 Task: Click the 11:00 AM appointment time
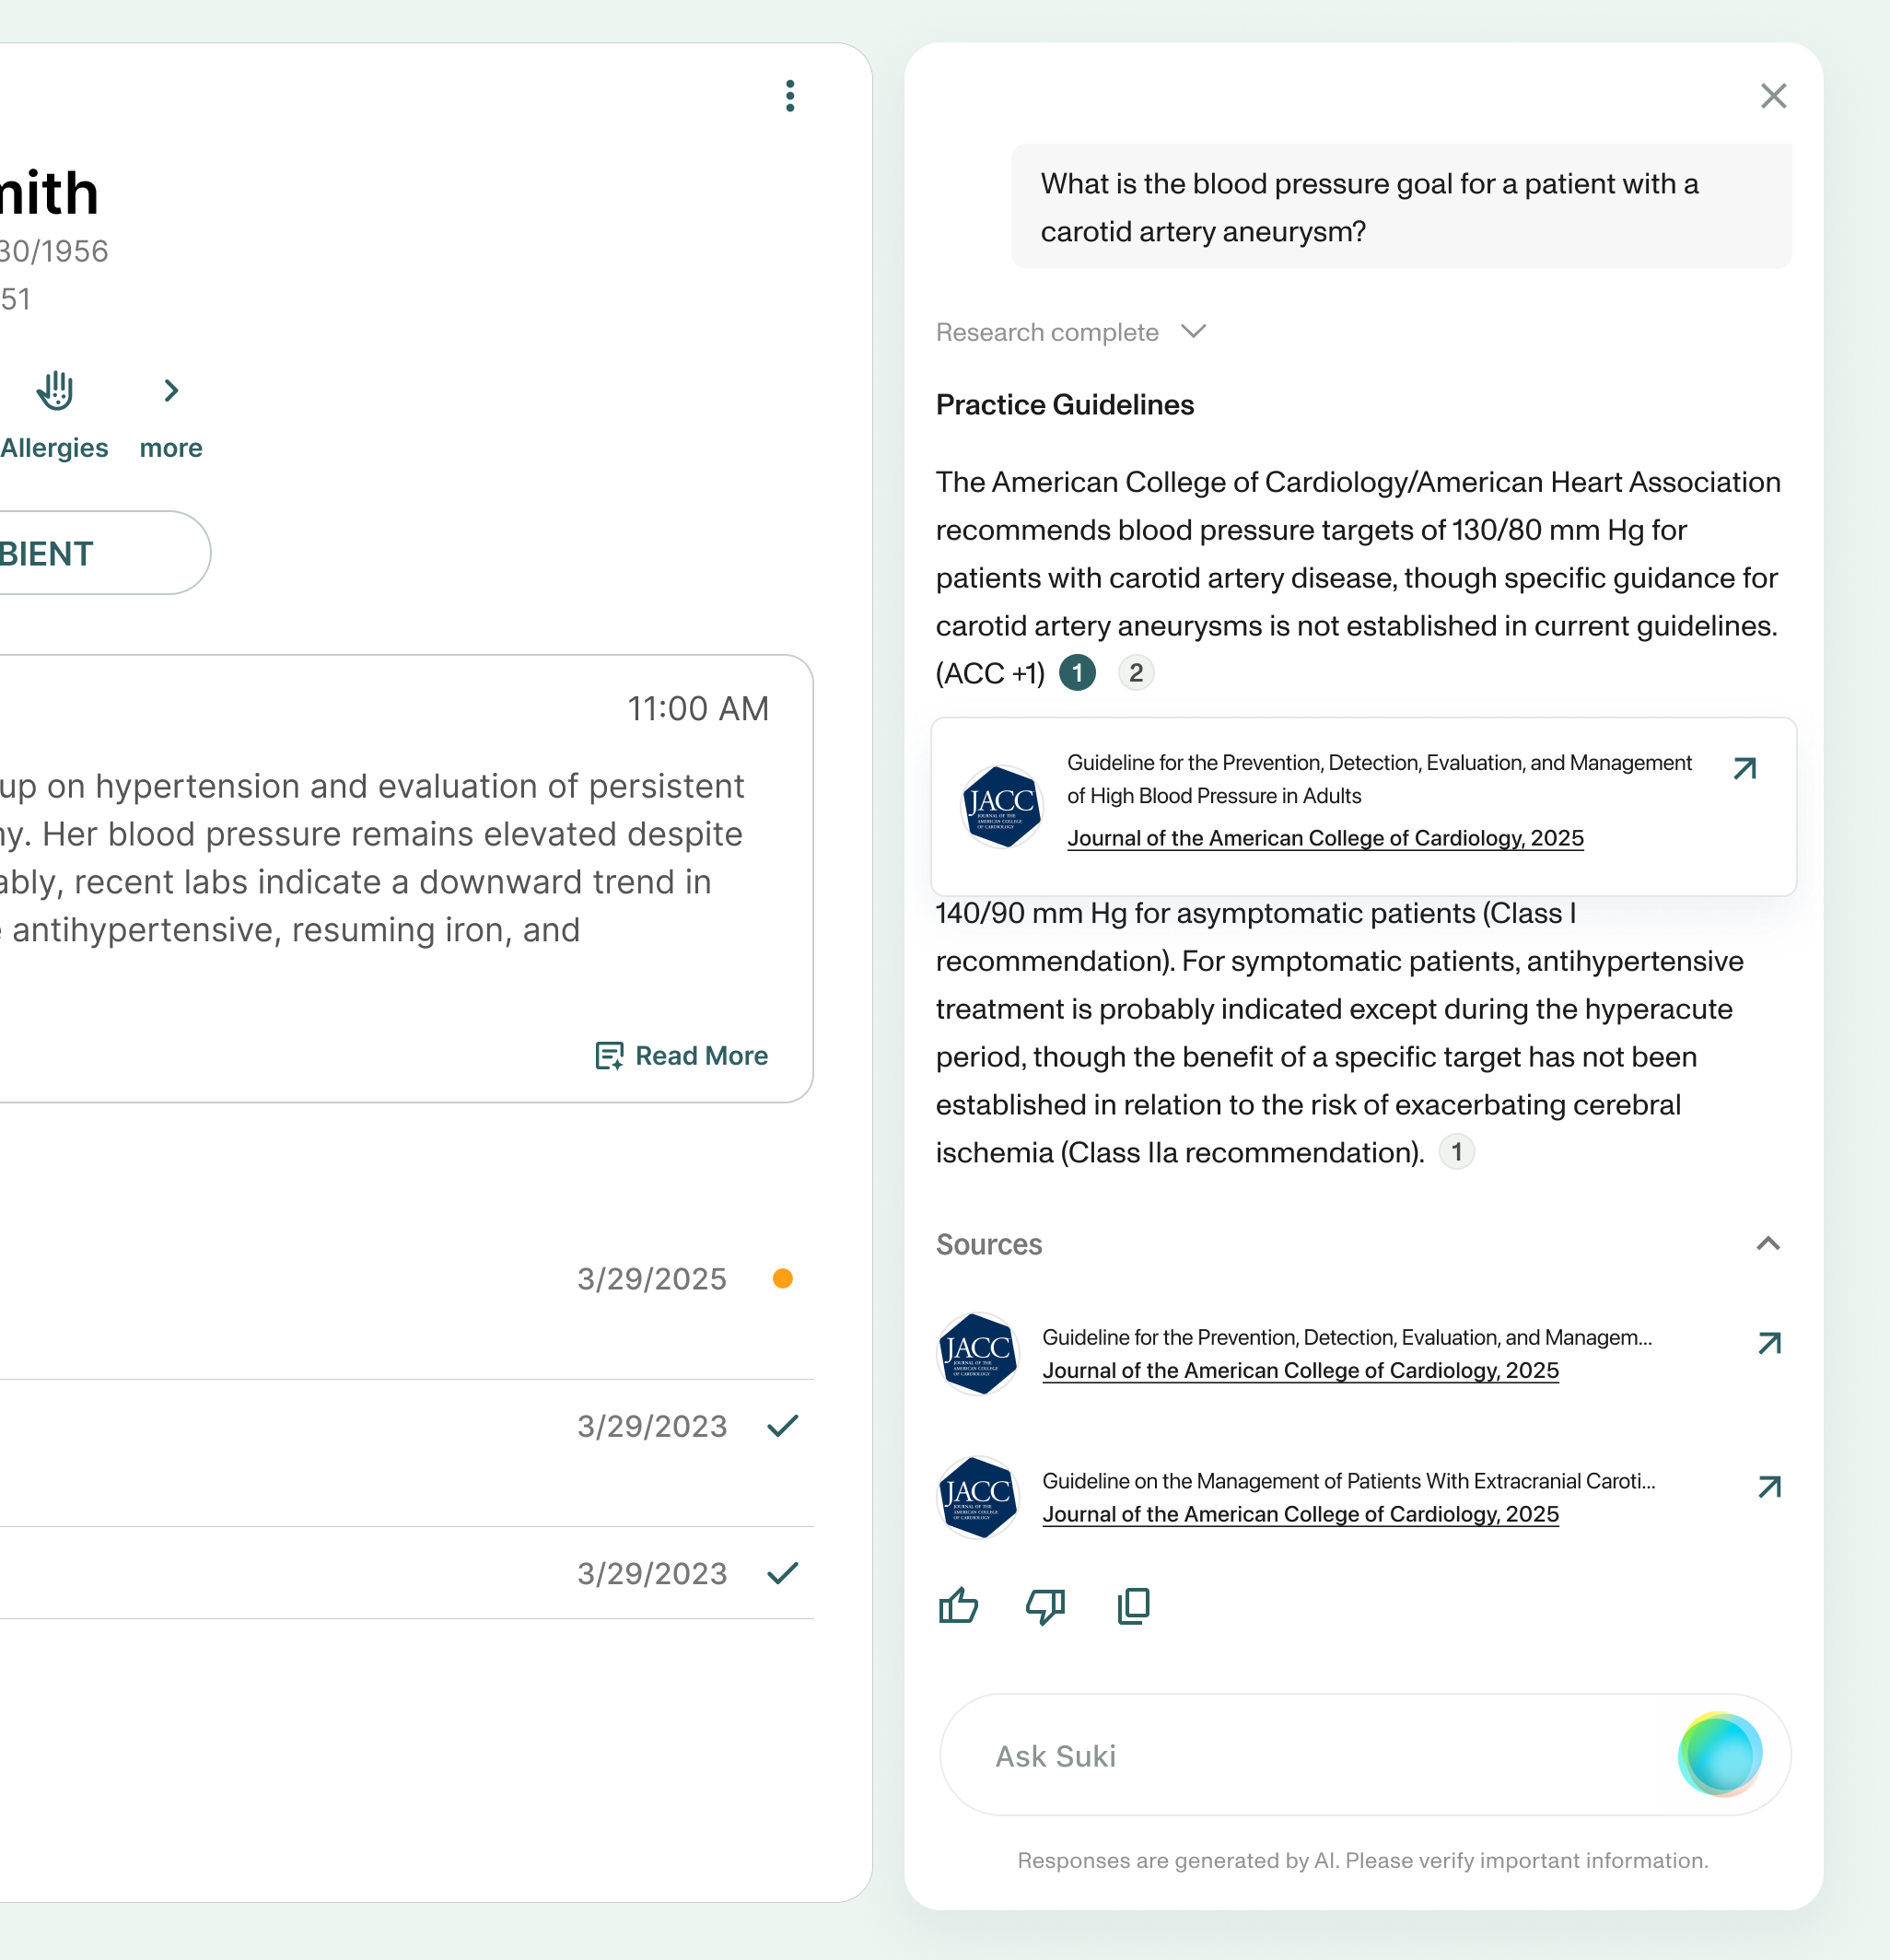(698, 709)
